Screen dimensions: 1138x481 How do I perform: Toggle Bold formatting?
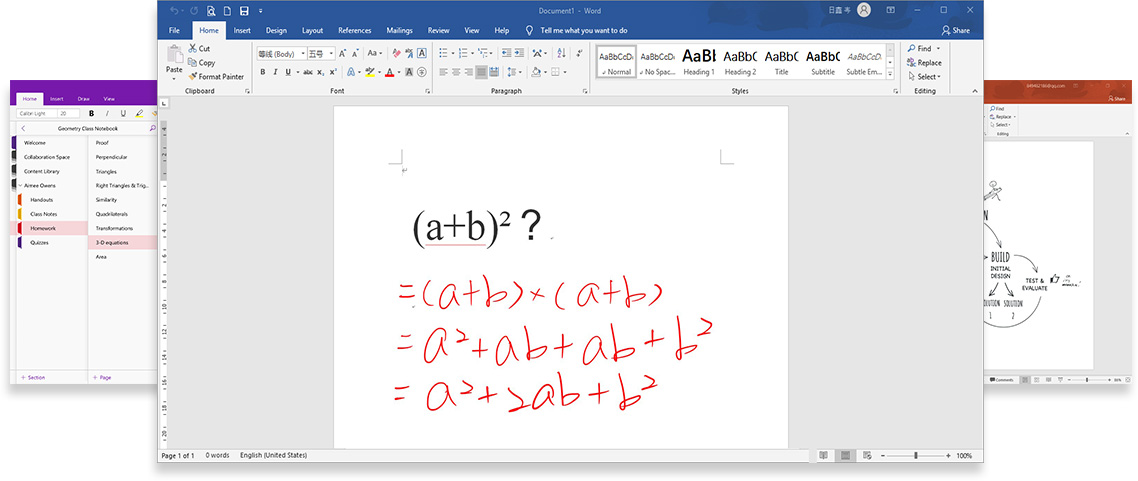point(263,72)
